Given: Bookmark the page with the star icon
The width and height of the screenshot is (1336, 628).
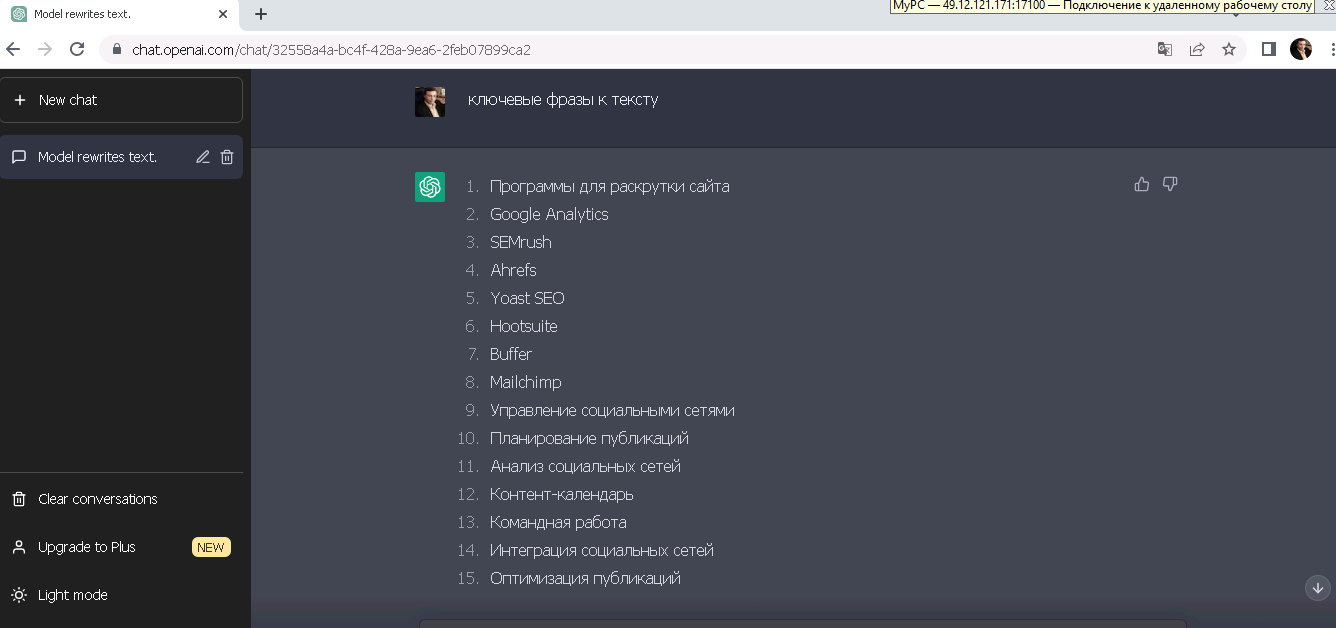Looking at the screenshot, I should click(1229, 48).
